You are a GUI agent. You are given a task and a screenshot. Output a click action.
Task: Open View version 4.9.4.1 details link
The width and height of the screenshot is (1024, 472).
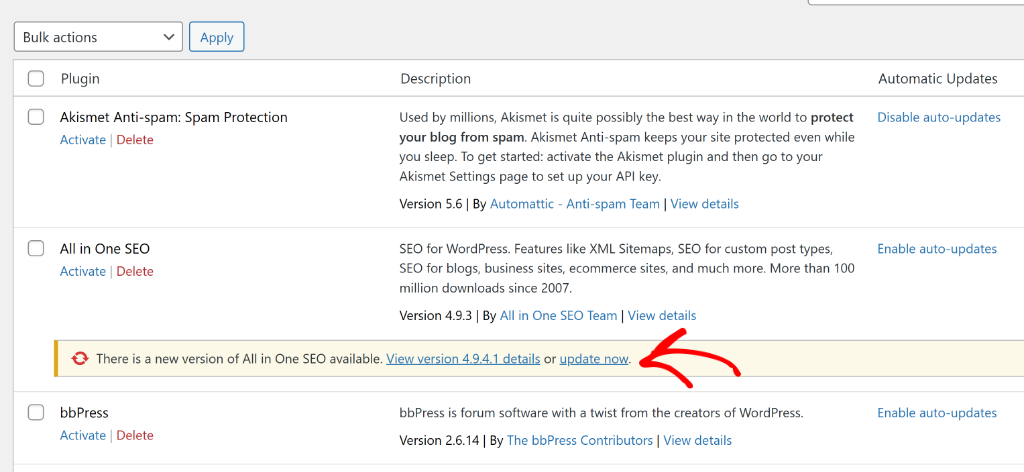click(463, 358)
